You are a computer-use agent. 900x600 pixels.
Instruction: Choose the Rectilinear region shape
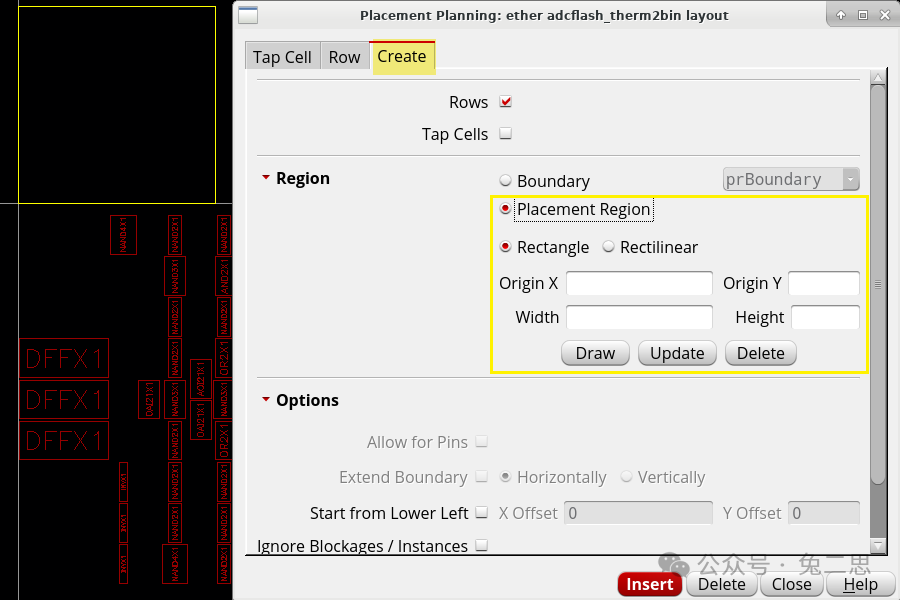(x=608, y=246)
